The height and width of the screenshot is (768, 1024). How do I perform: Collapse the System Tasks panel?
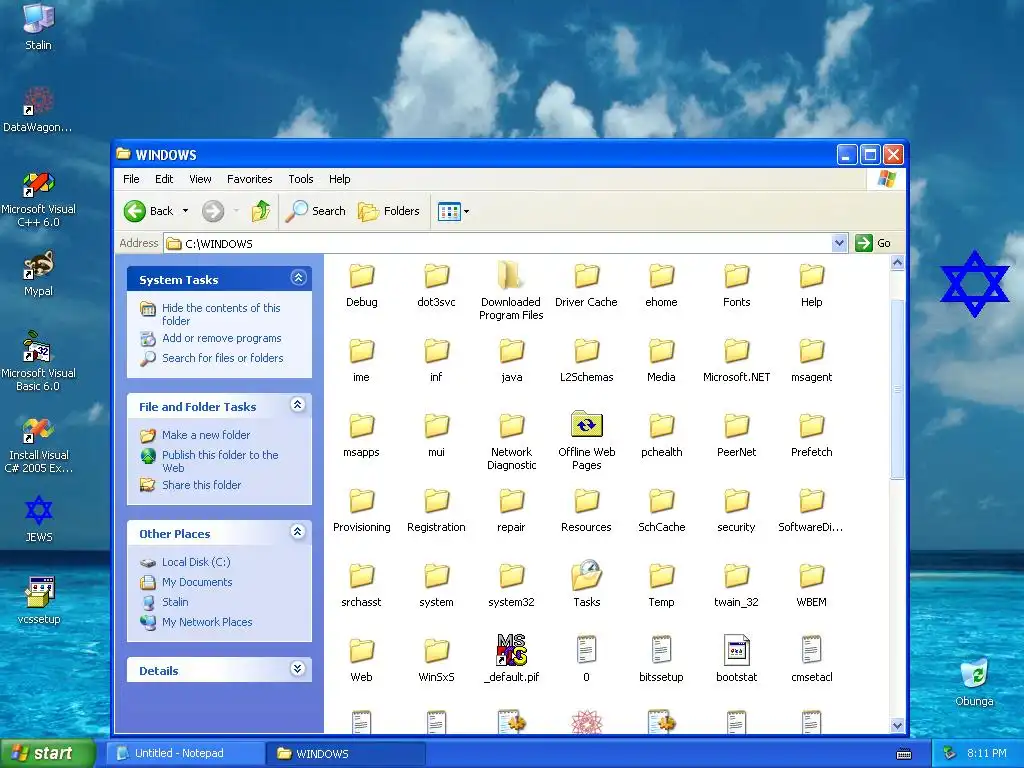point(298,278)
